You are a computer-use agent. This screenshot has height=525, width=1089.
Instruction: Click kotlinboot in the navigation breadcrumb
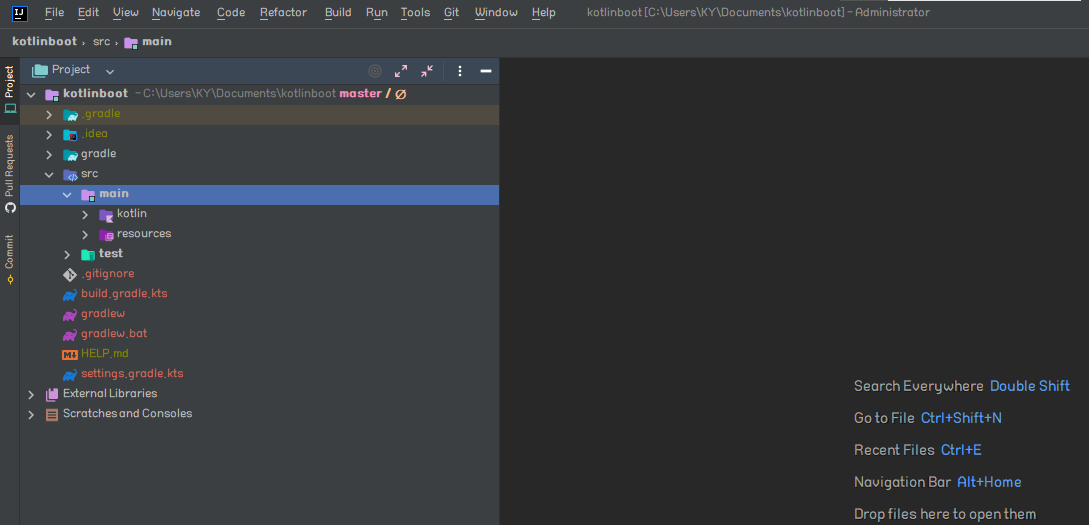click(44, 42)
